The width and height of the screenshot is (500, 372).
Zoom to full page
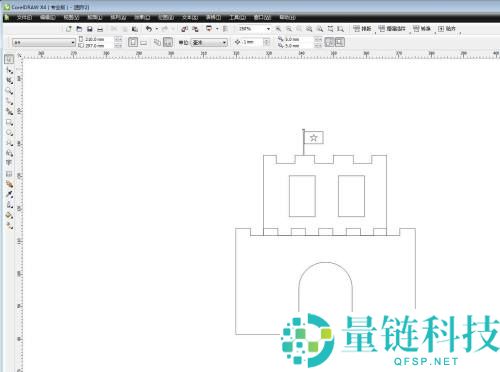click(320, 29)
